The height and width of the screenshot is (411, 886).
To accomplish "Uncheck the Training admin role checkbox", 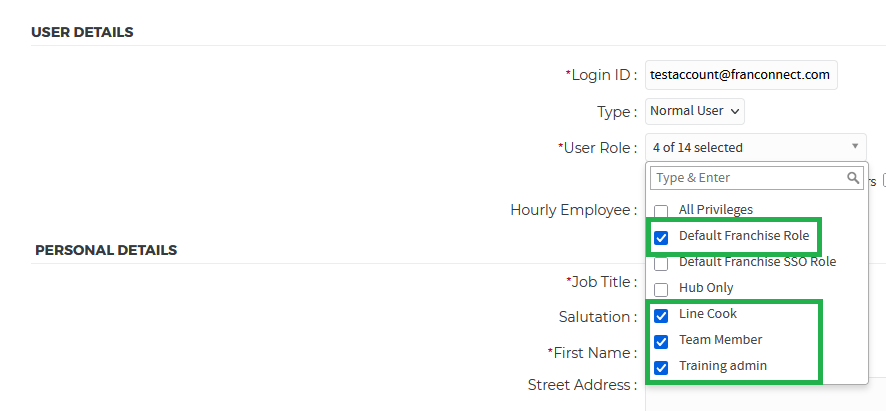I will (x=661, y=367).
